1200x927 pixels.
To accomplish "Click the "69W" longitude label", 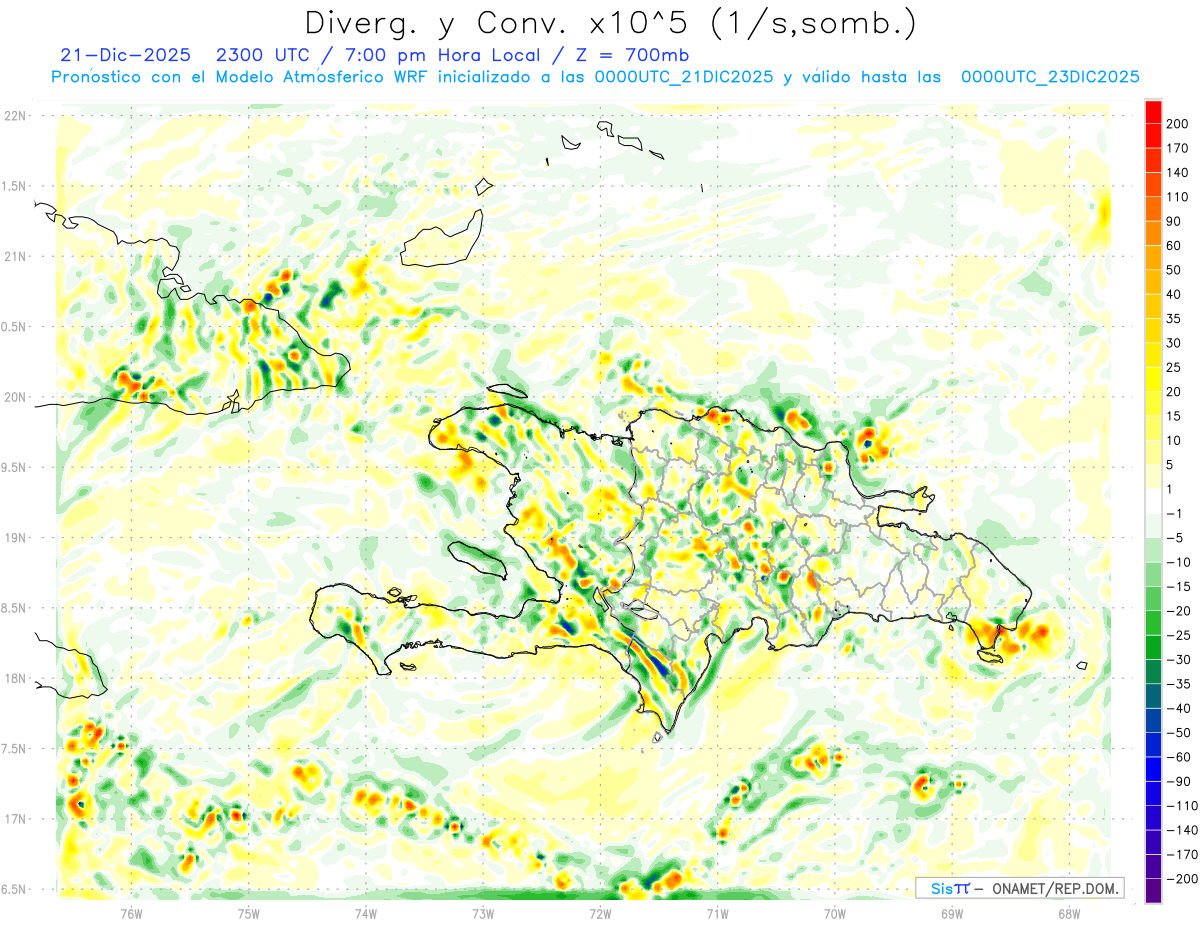I will 951,913.
